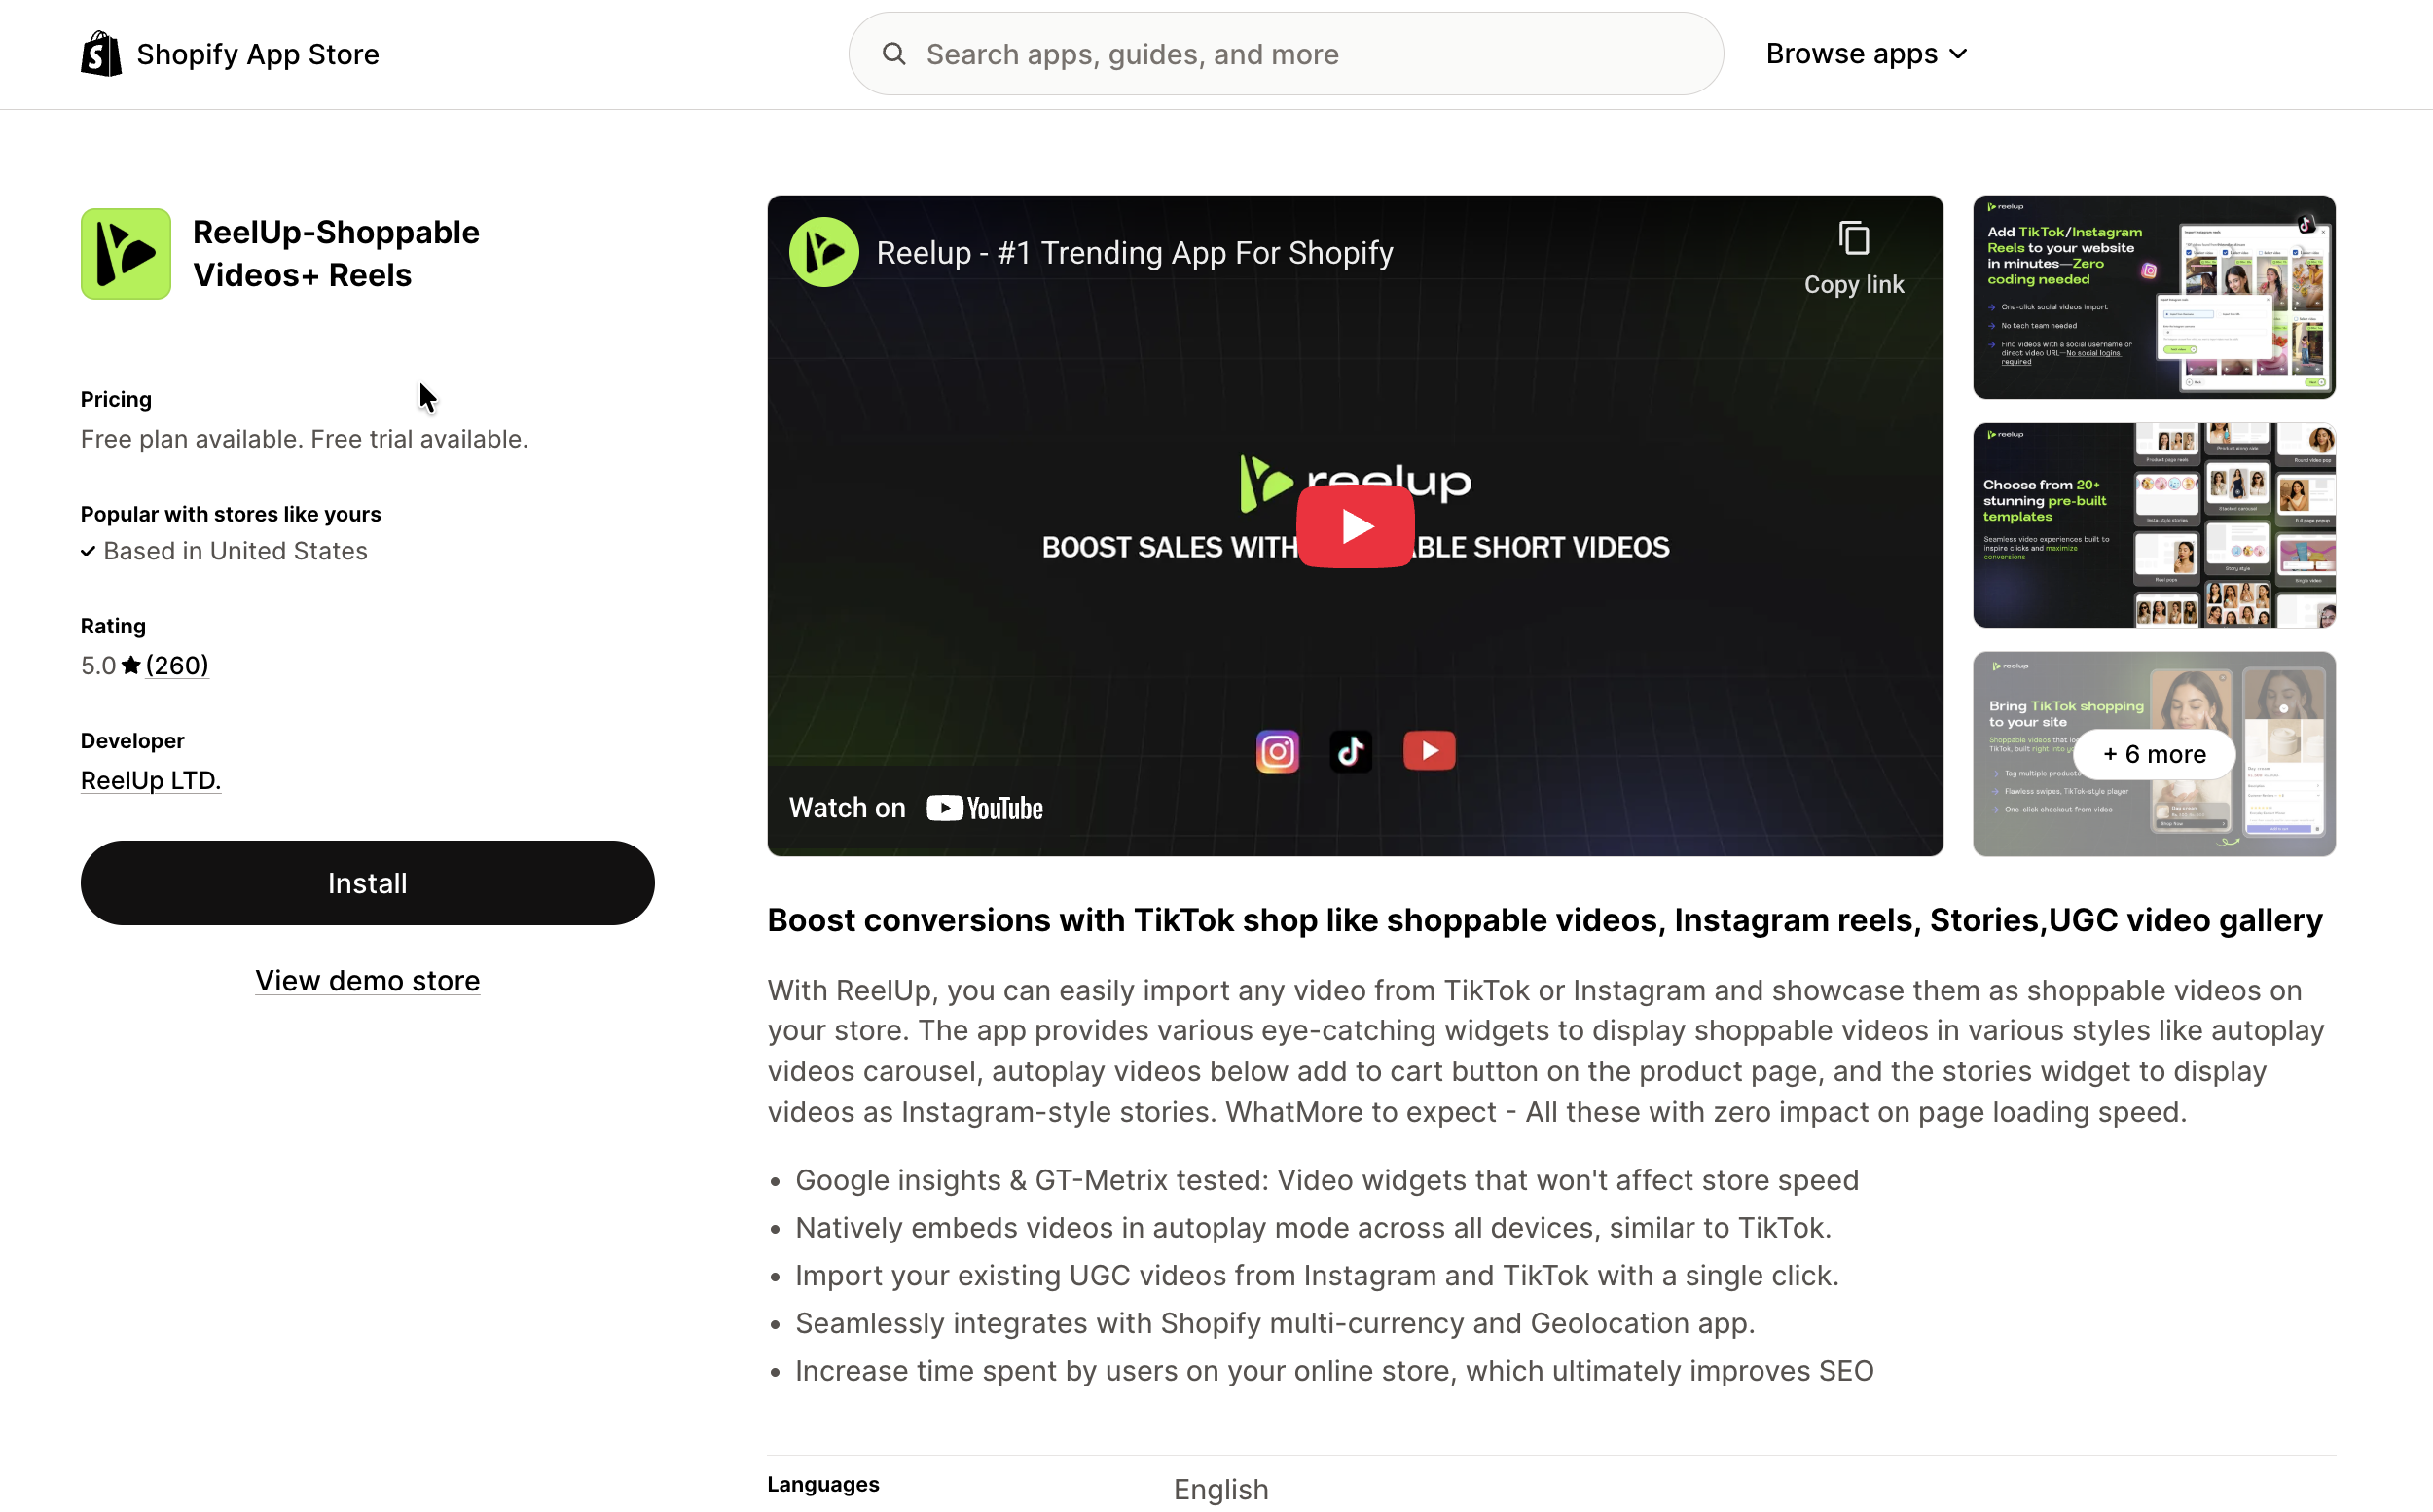Click the TikTok icon in video
The width and height of the screenshot is (2433, 1512).
tap(1350, 751)
